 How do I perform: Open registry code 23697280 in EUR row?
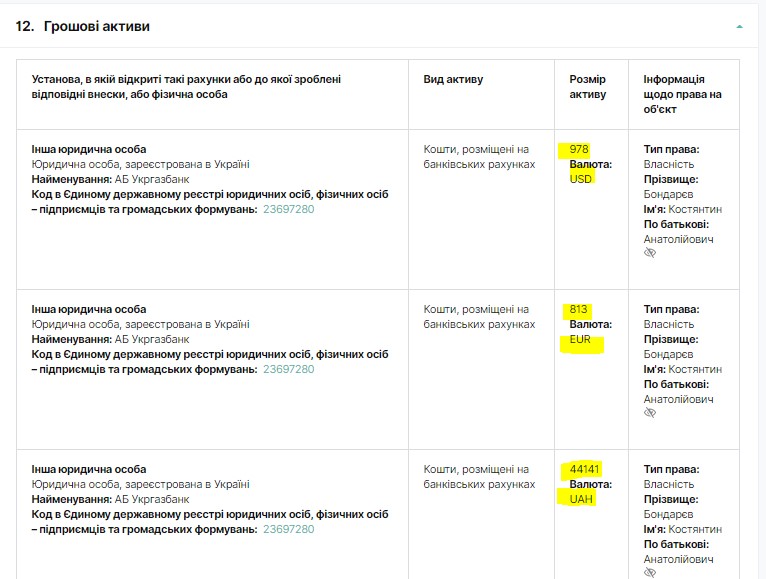(288, 370)
